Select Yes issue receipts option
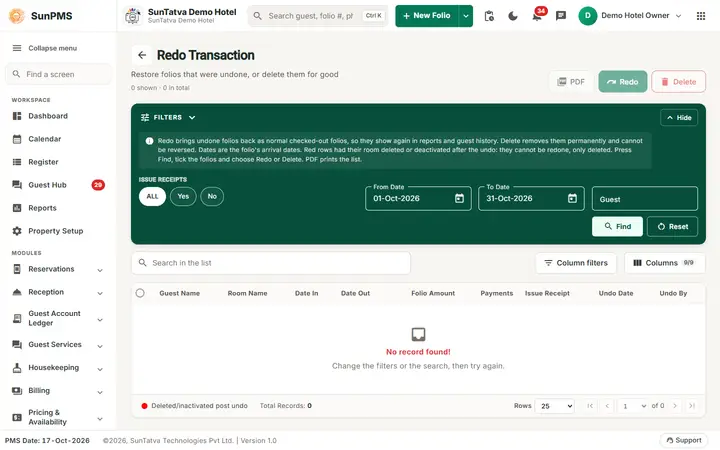The width and height of the screenshot is (720, 450). click(183, 197)
